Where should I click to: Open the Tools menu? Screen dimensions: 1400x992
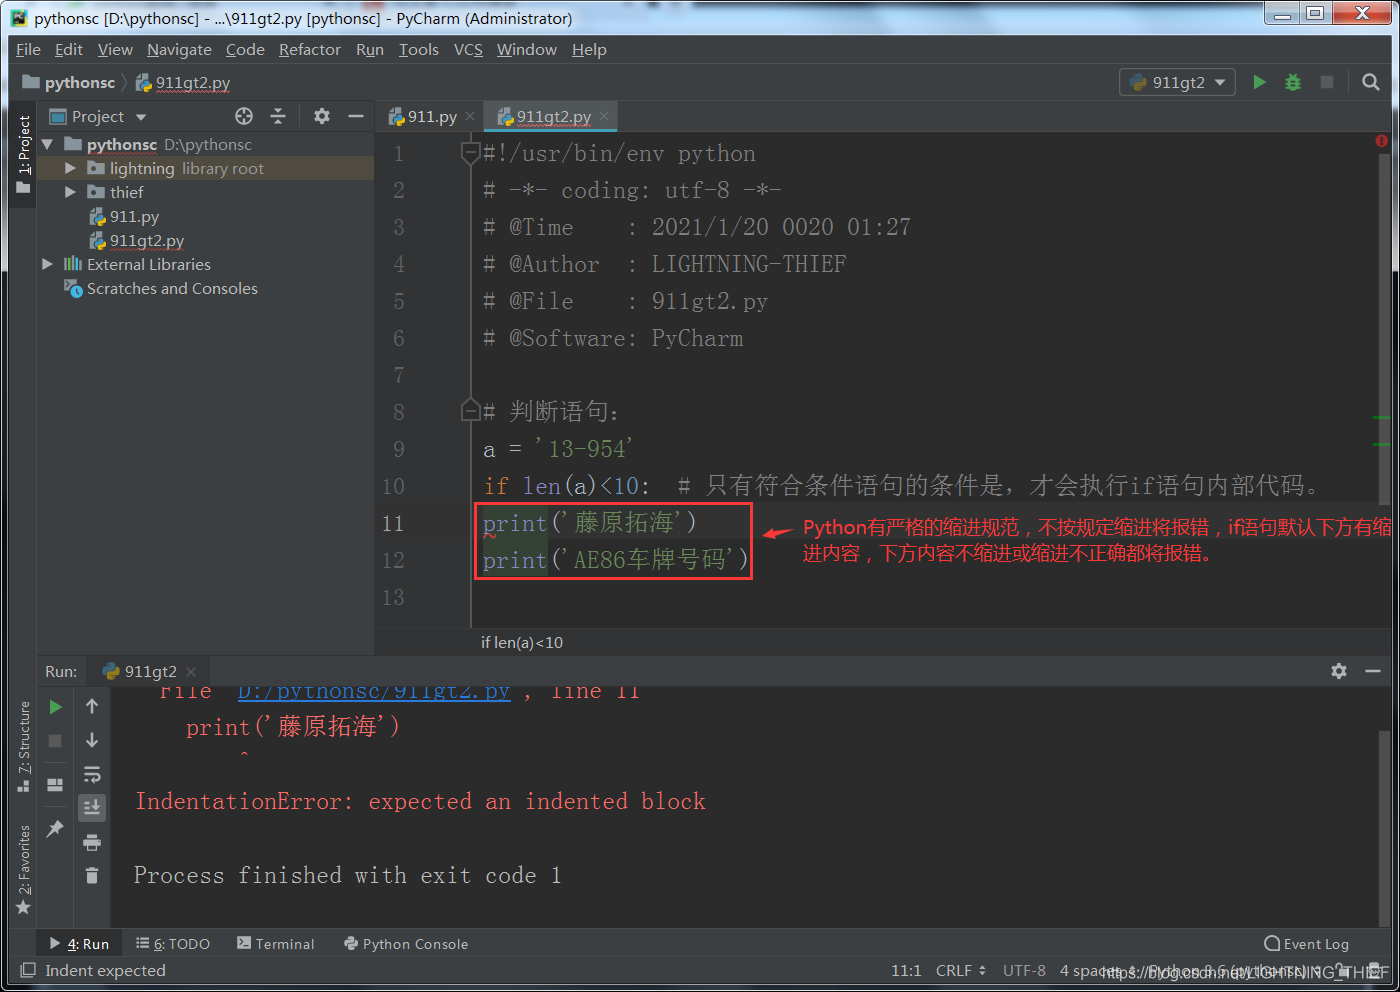[x=418, y=49]
